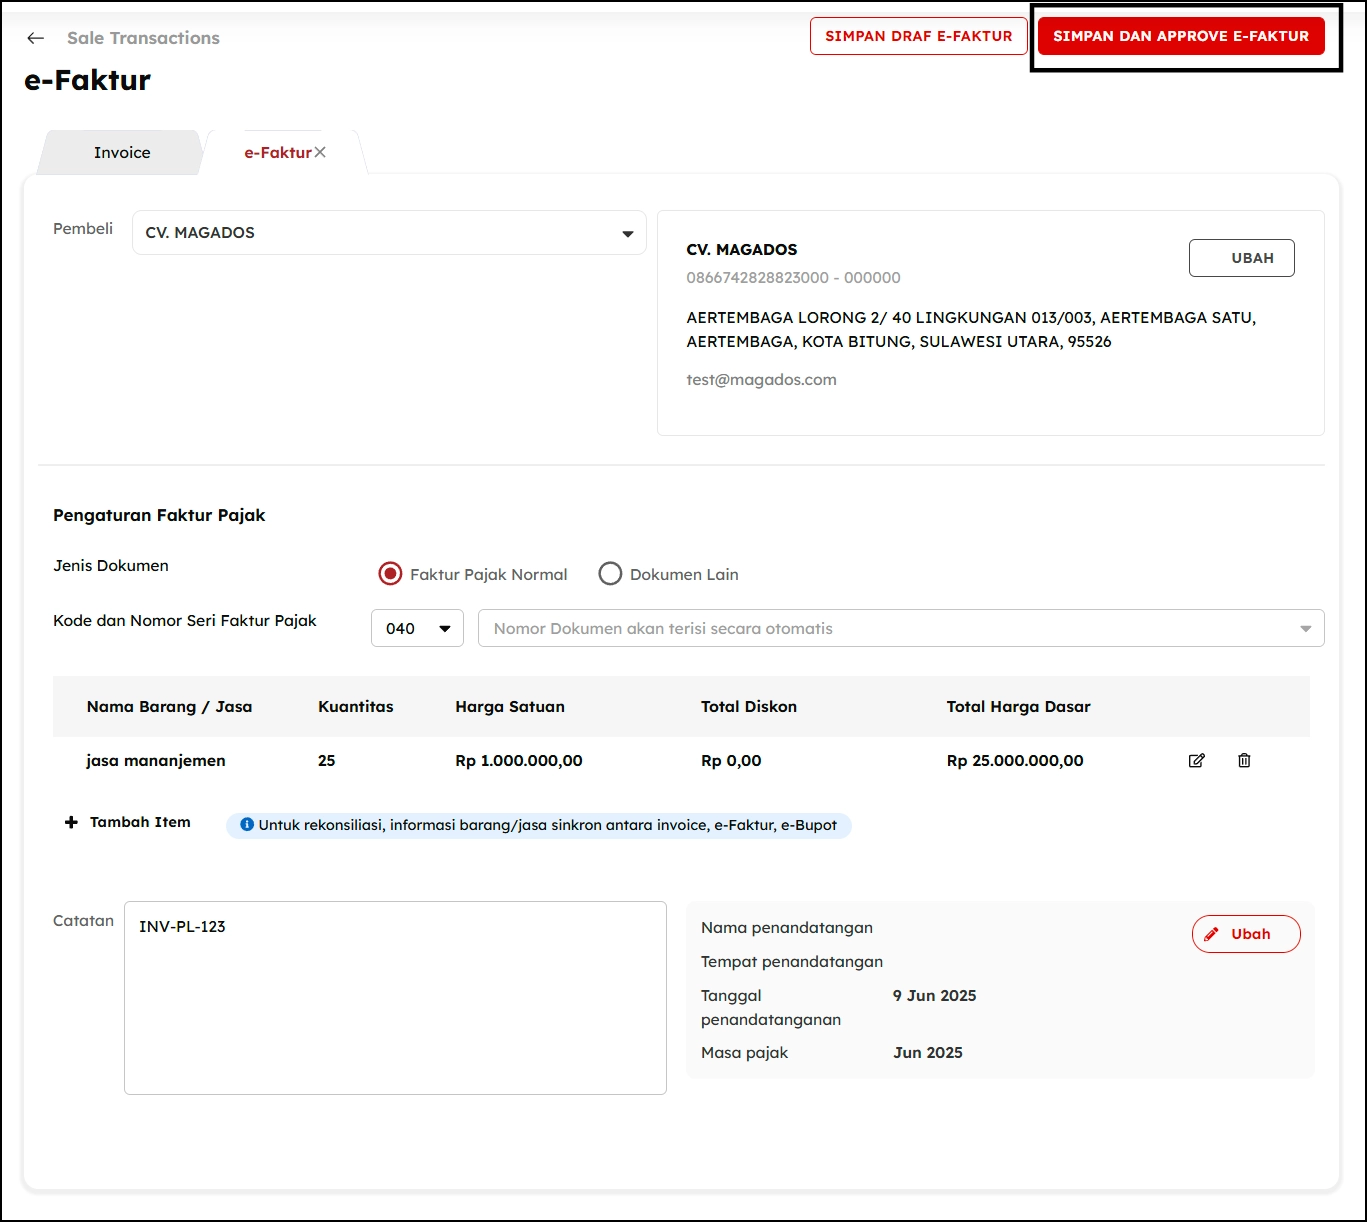Click the total Rp 25.000.000,00 cell
The height and width of the screenshot is (1222, 1367).
pos(1015,760)
